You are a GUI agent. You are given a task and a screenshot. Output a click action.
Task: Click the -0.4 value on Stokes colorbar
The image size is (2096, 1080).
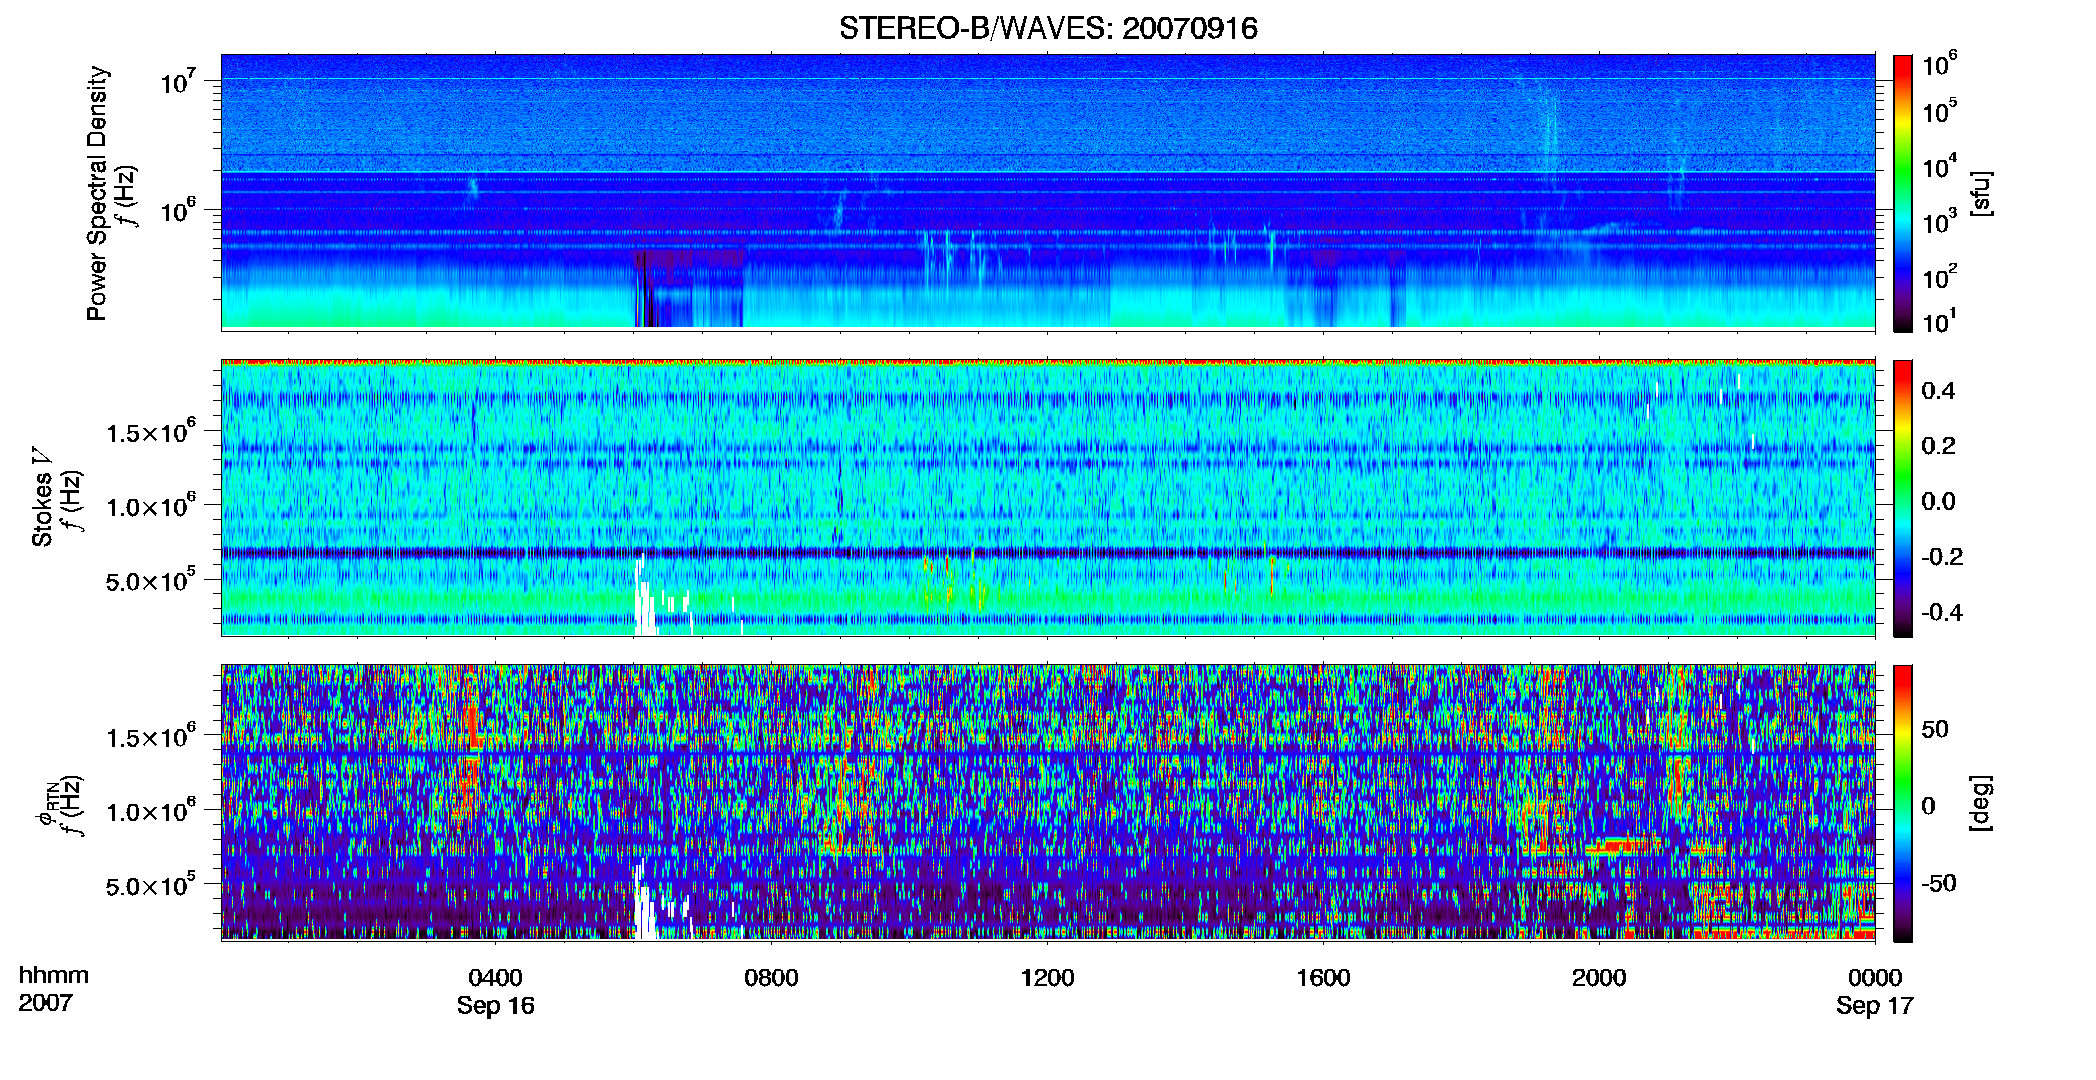[1943, 613]
